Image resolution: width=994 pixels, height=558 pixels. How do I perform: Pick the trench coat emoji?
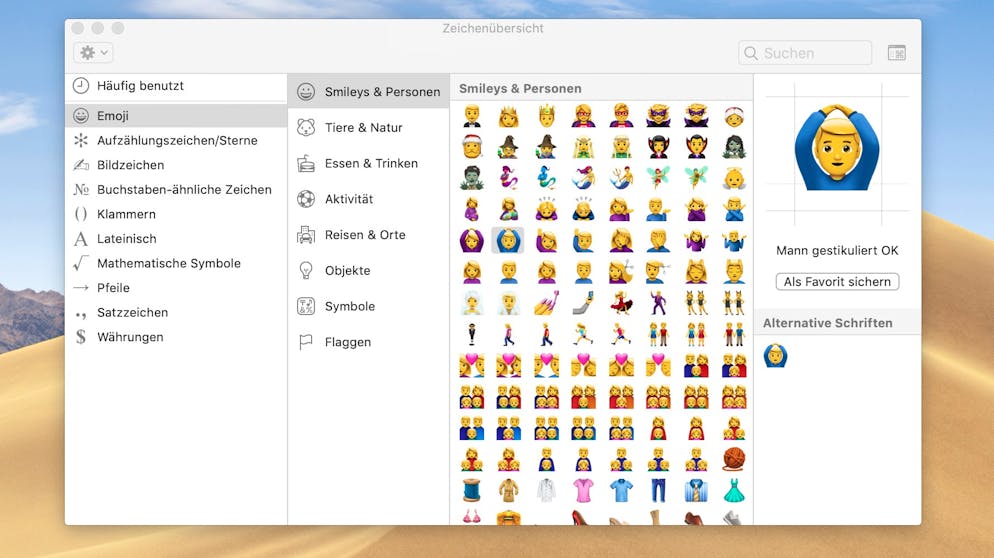pos(508,490)
